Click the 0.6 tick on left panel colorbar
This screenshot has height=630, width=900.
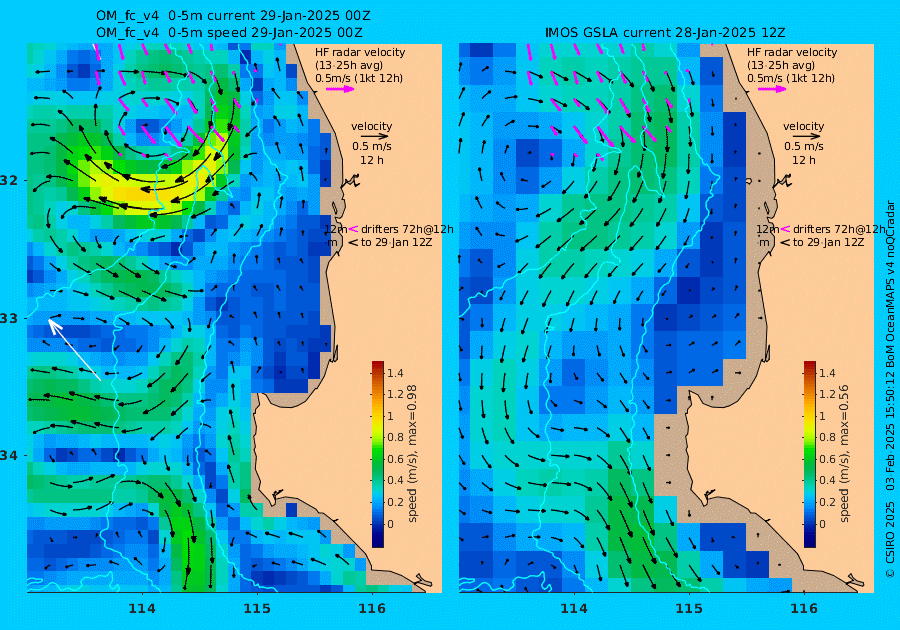click(x=395, y=459)
